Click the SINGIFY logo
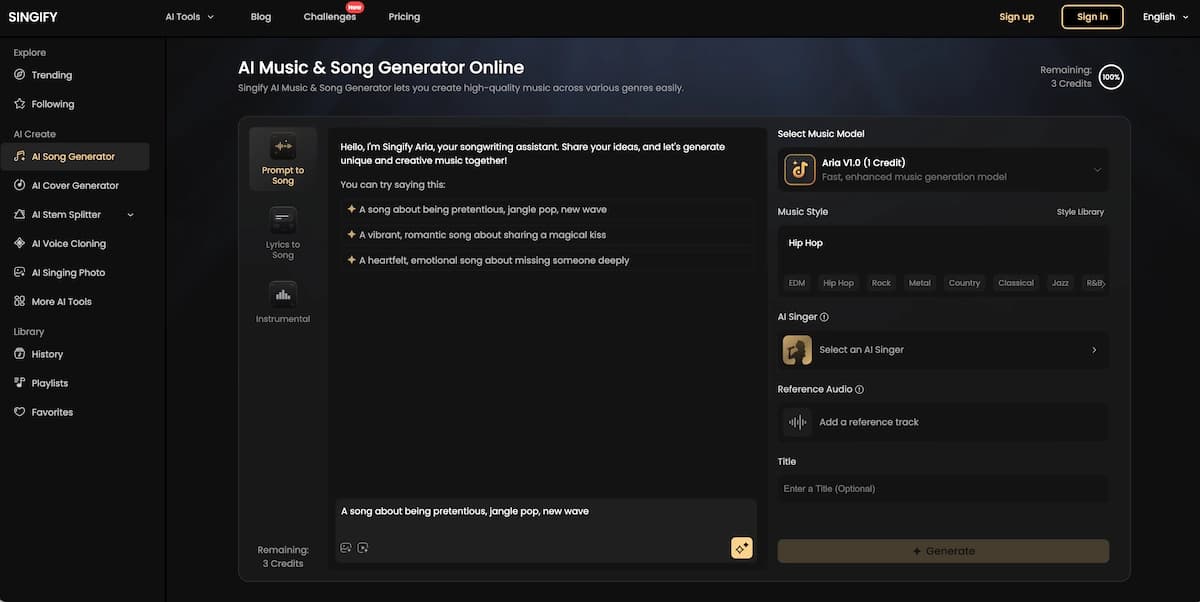Viewport: 1200px width, 602px height. 31,17
